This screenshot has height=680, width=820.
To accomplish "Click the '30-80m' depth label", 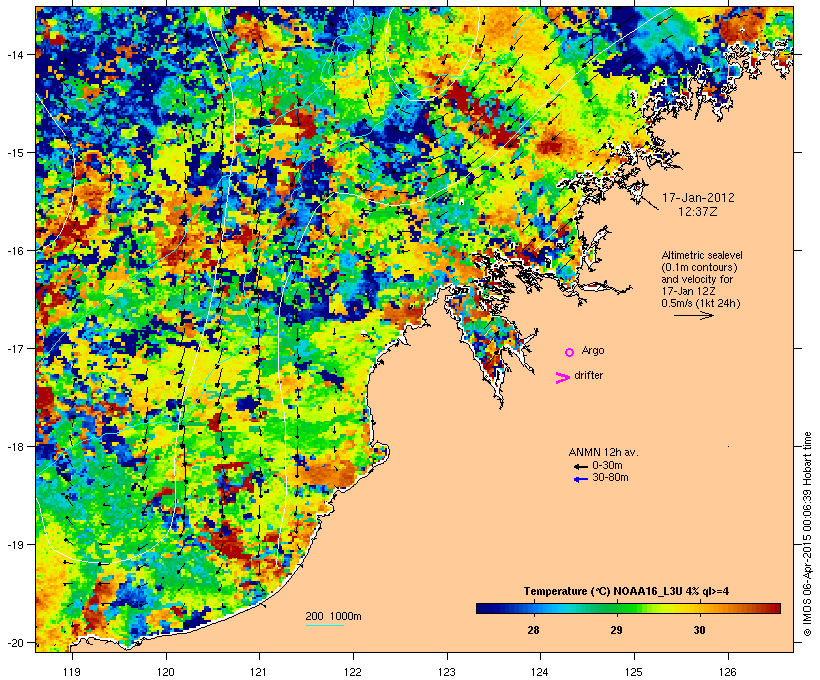I will pyautogui.click(x=610, y=478).
